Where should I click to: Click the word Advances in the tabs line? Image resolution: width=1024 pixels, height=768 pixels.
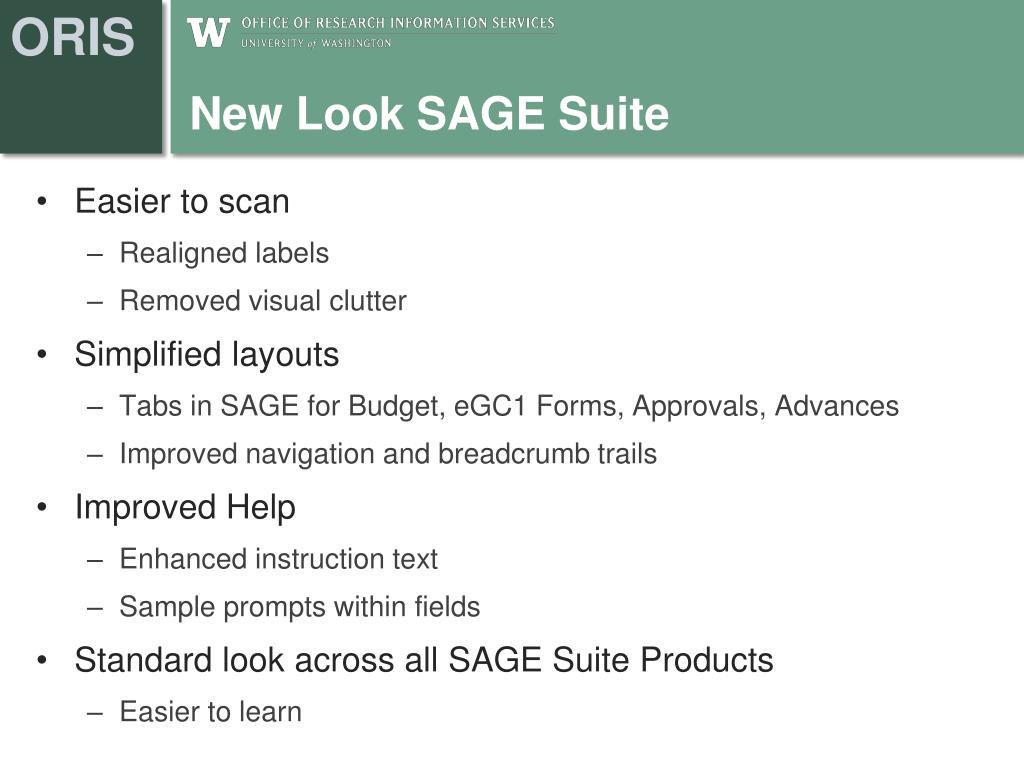pyautogui.click(x=837, y=406)
